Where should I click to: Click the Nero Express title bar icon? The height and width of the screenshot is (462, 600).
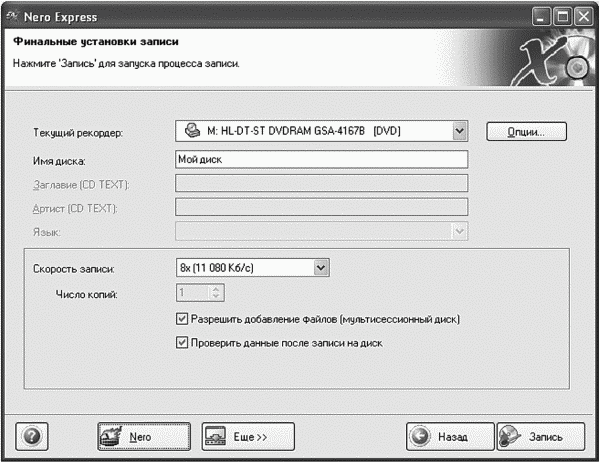click(x=12, y=16)
